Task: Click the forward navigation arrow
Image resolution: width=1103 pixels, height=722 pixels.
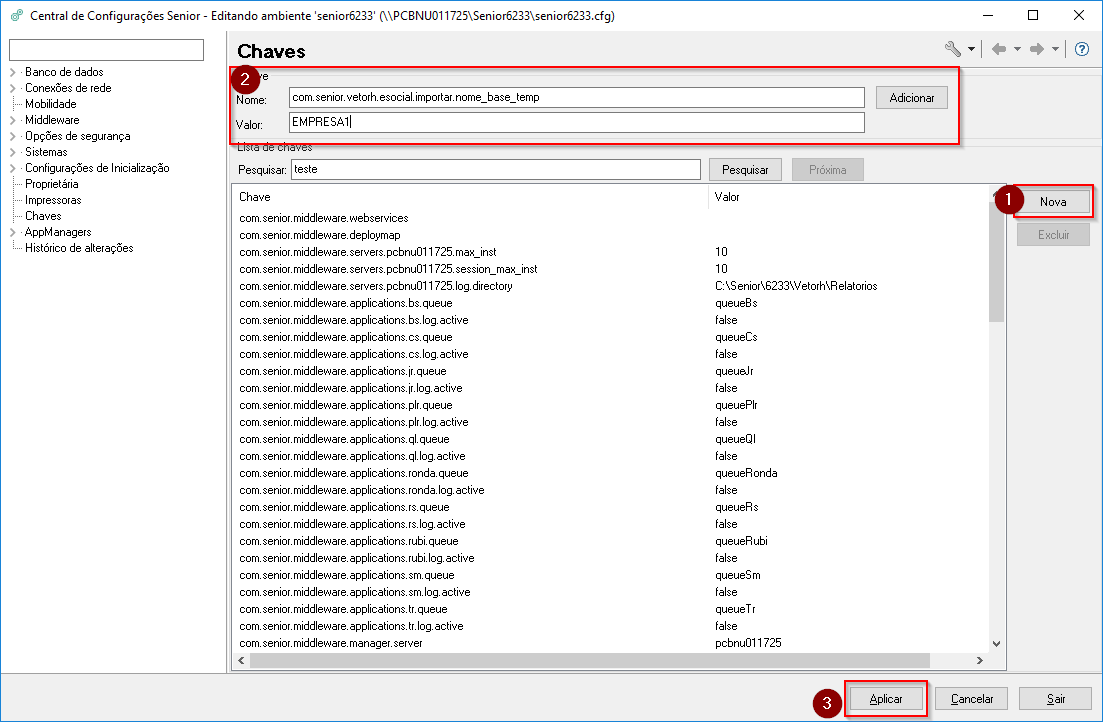Action: pos(1037,49)
